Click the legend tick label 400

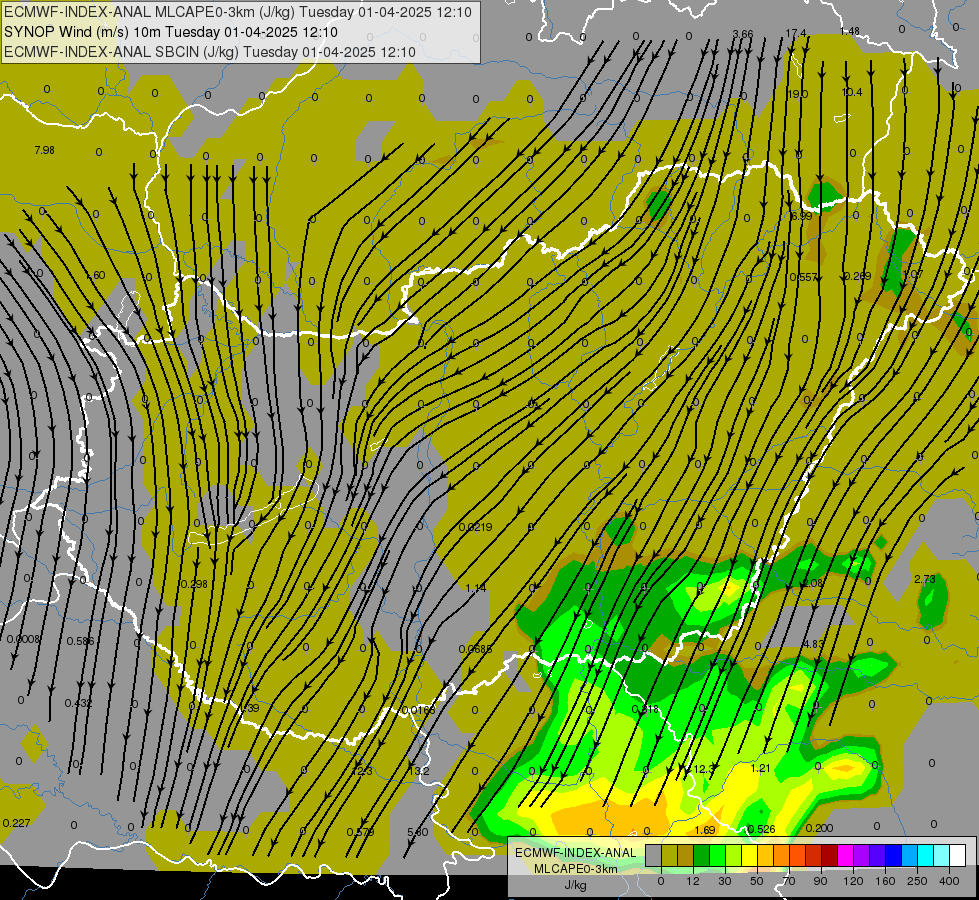pos(949,881)
